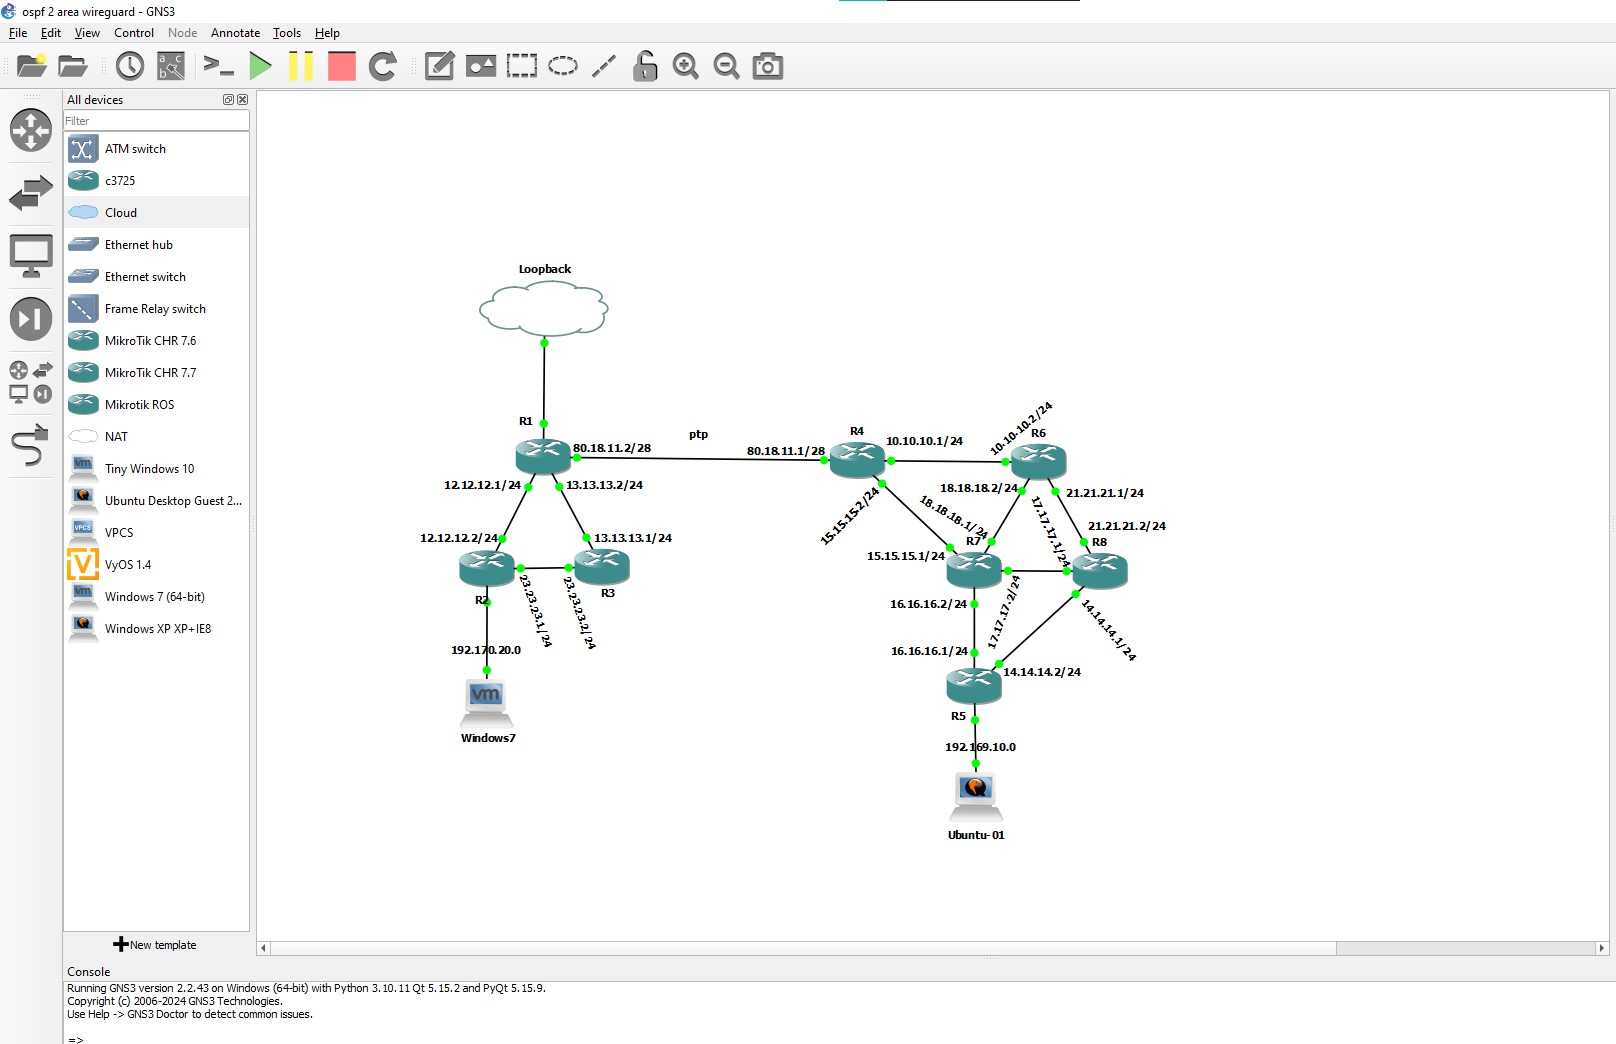
Task: Browse routers in the device sidebar
Action: click(x=31, y=130)
